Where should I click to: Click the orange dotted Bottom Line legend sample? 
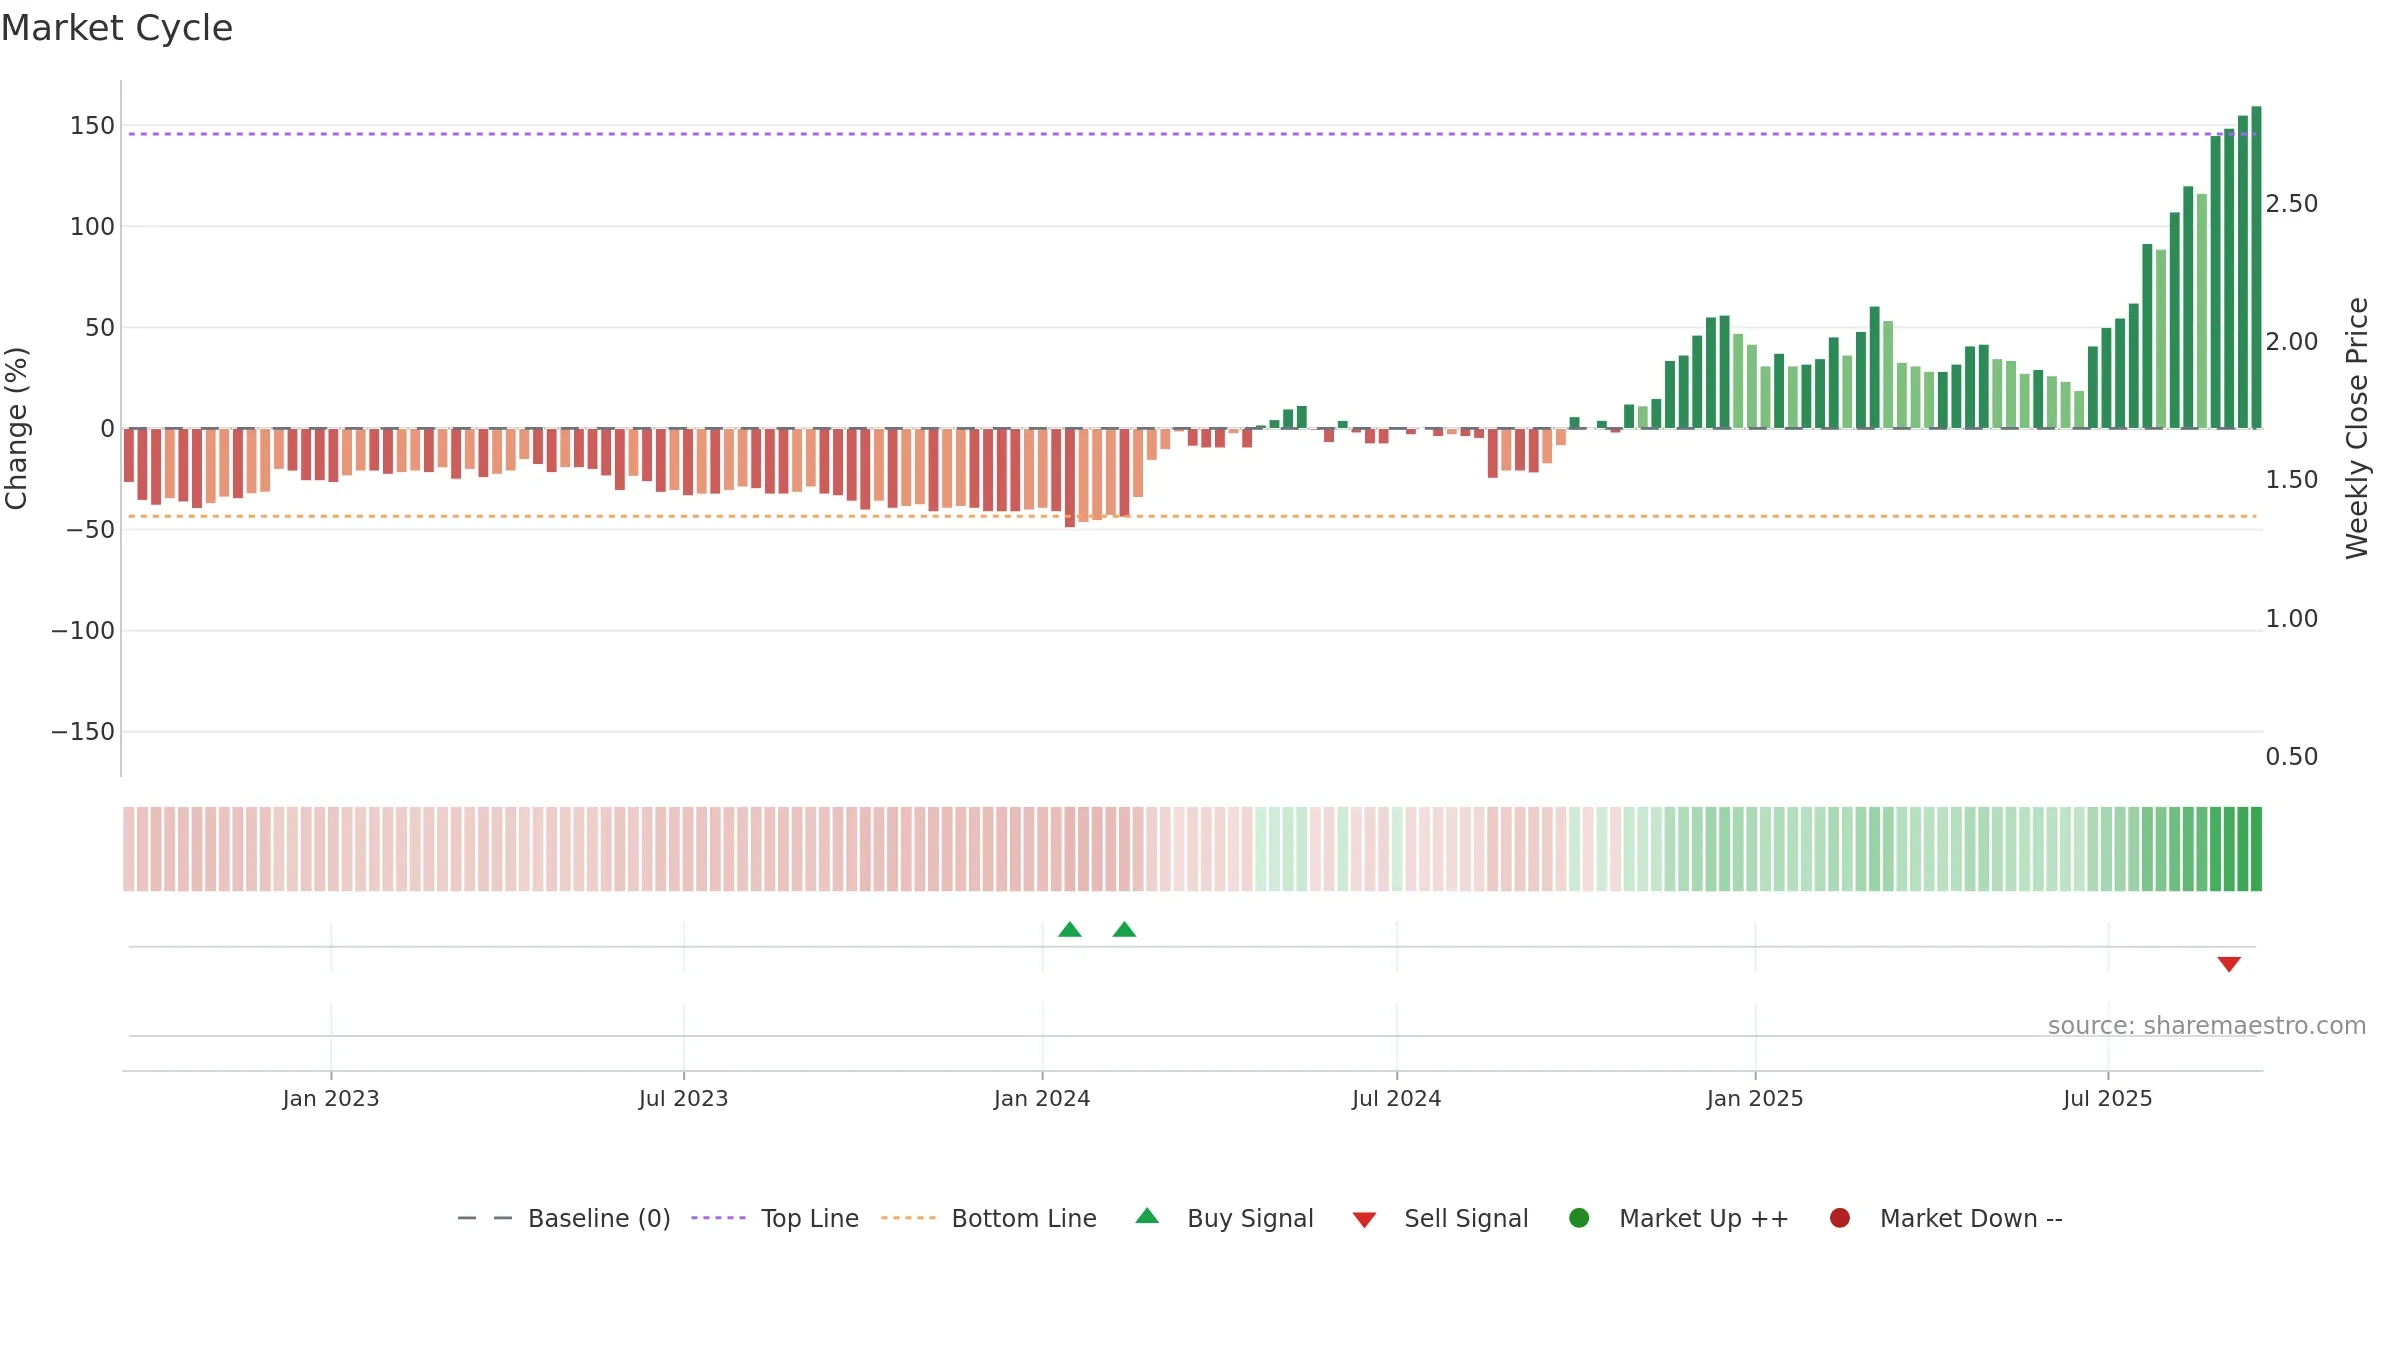[908, 1218]
